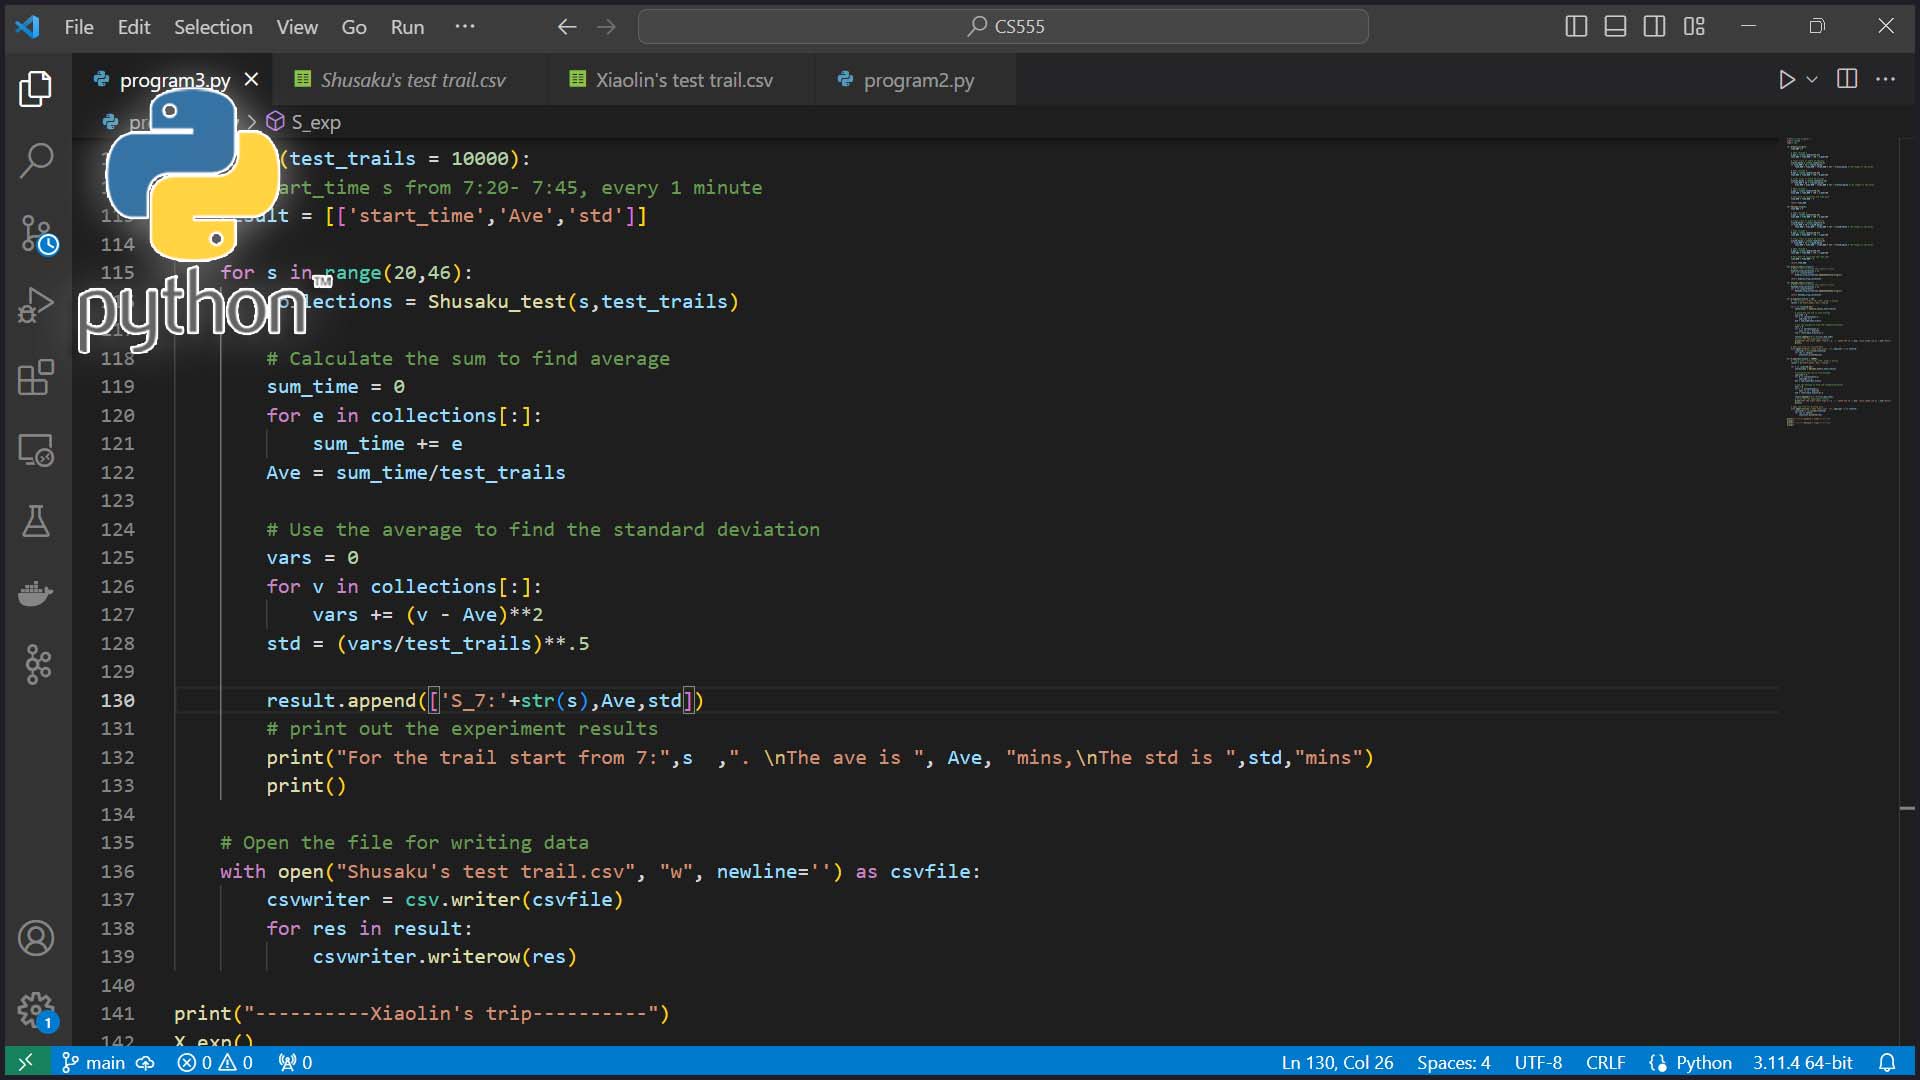1920x1080 pixels.
Task: Open the Run menu
Action: coord(407,27)
